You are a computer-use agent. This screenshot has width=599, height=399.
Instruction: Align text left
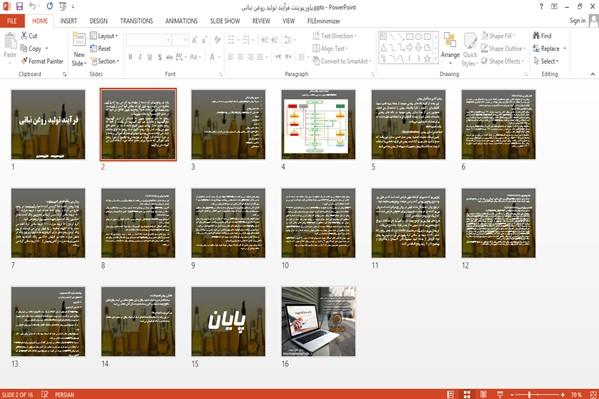tap(231, 57)
